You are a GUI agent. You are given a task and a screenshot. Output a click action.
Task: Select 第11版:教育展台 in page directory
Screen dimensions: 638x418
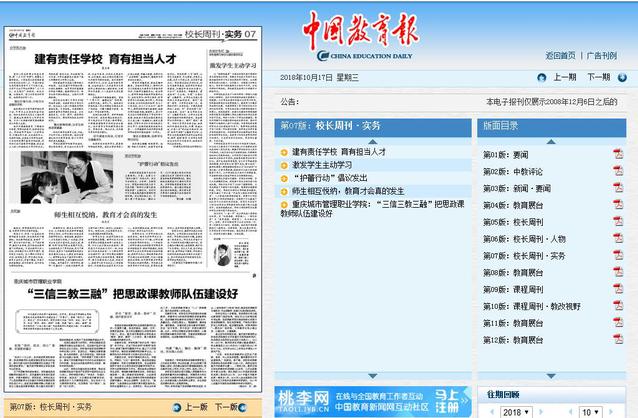(x=513, y=323)
